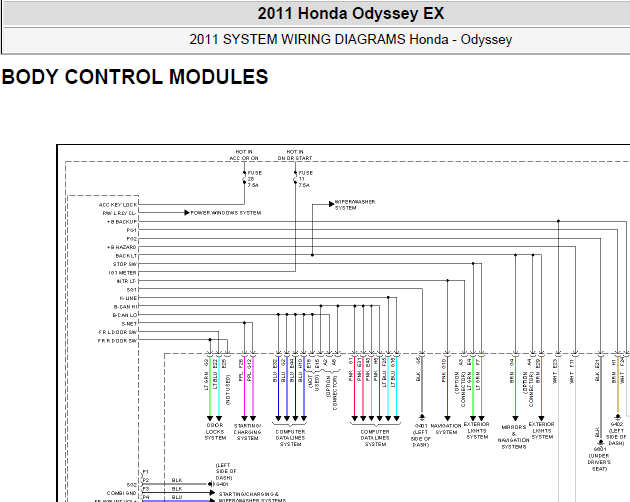This screenshot has height=502, width=630.
Task: Click the 'B-CAN HI' pin label
Action: pos(125,307)
